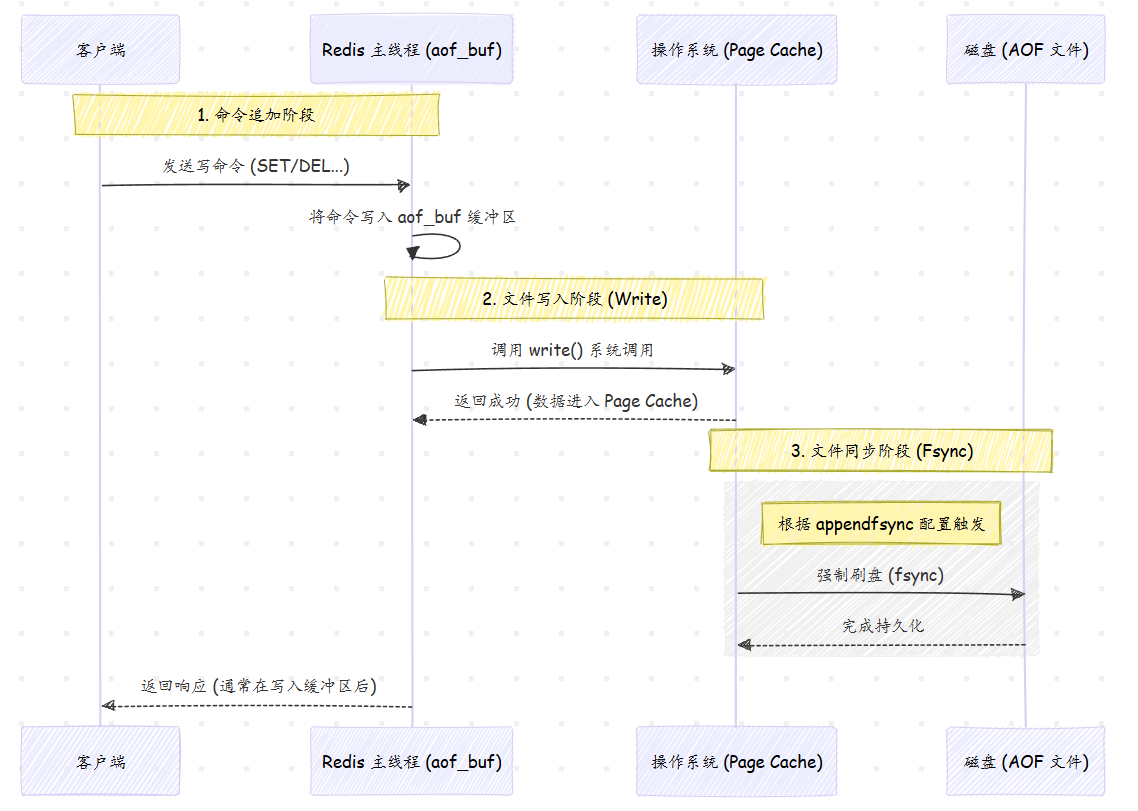Screen dimensions: 1138x811
Task: Select the bottom 磁盘 (AOF 文件) box
Action: tap(1026, 761)
